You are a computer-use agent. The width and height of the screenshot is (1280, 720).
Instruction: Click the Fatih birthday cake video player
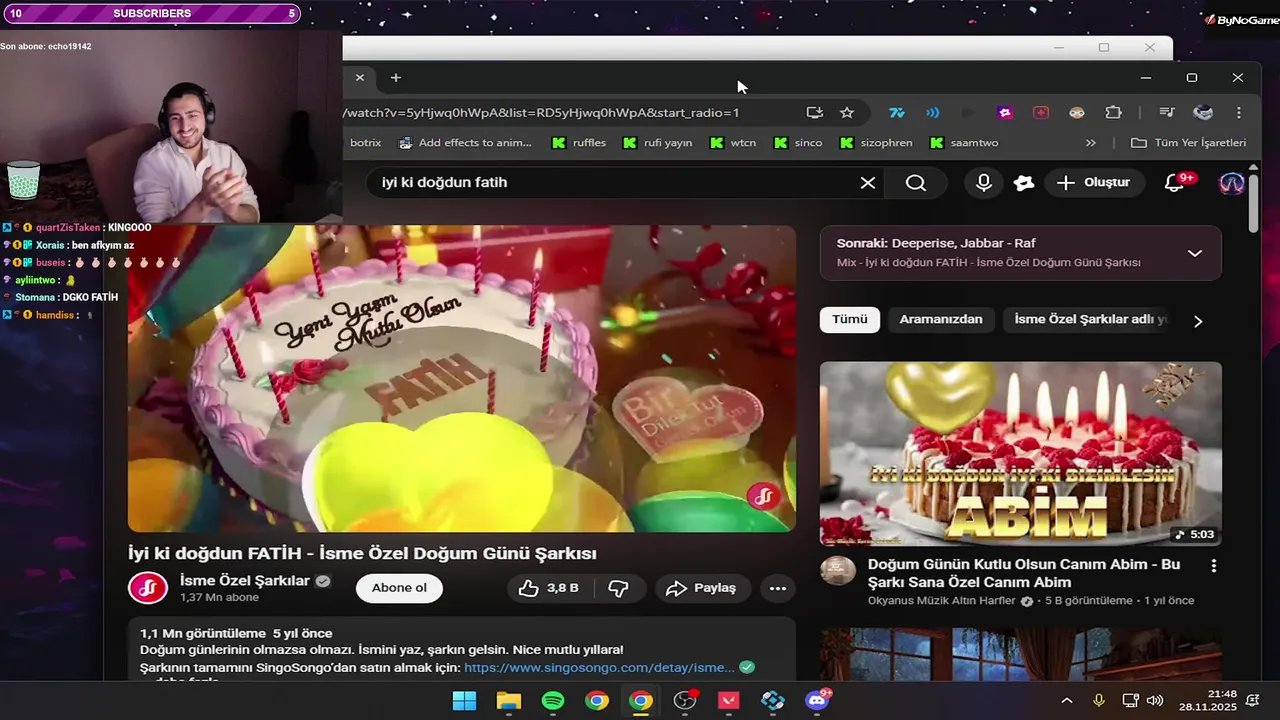pyautogui.click(x=462, y=378)
